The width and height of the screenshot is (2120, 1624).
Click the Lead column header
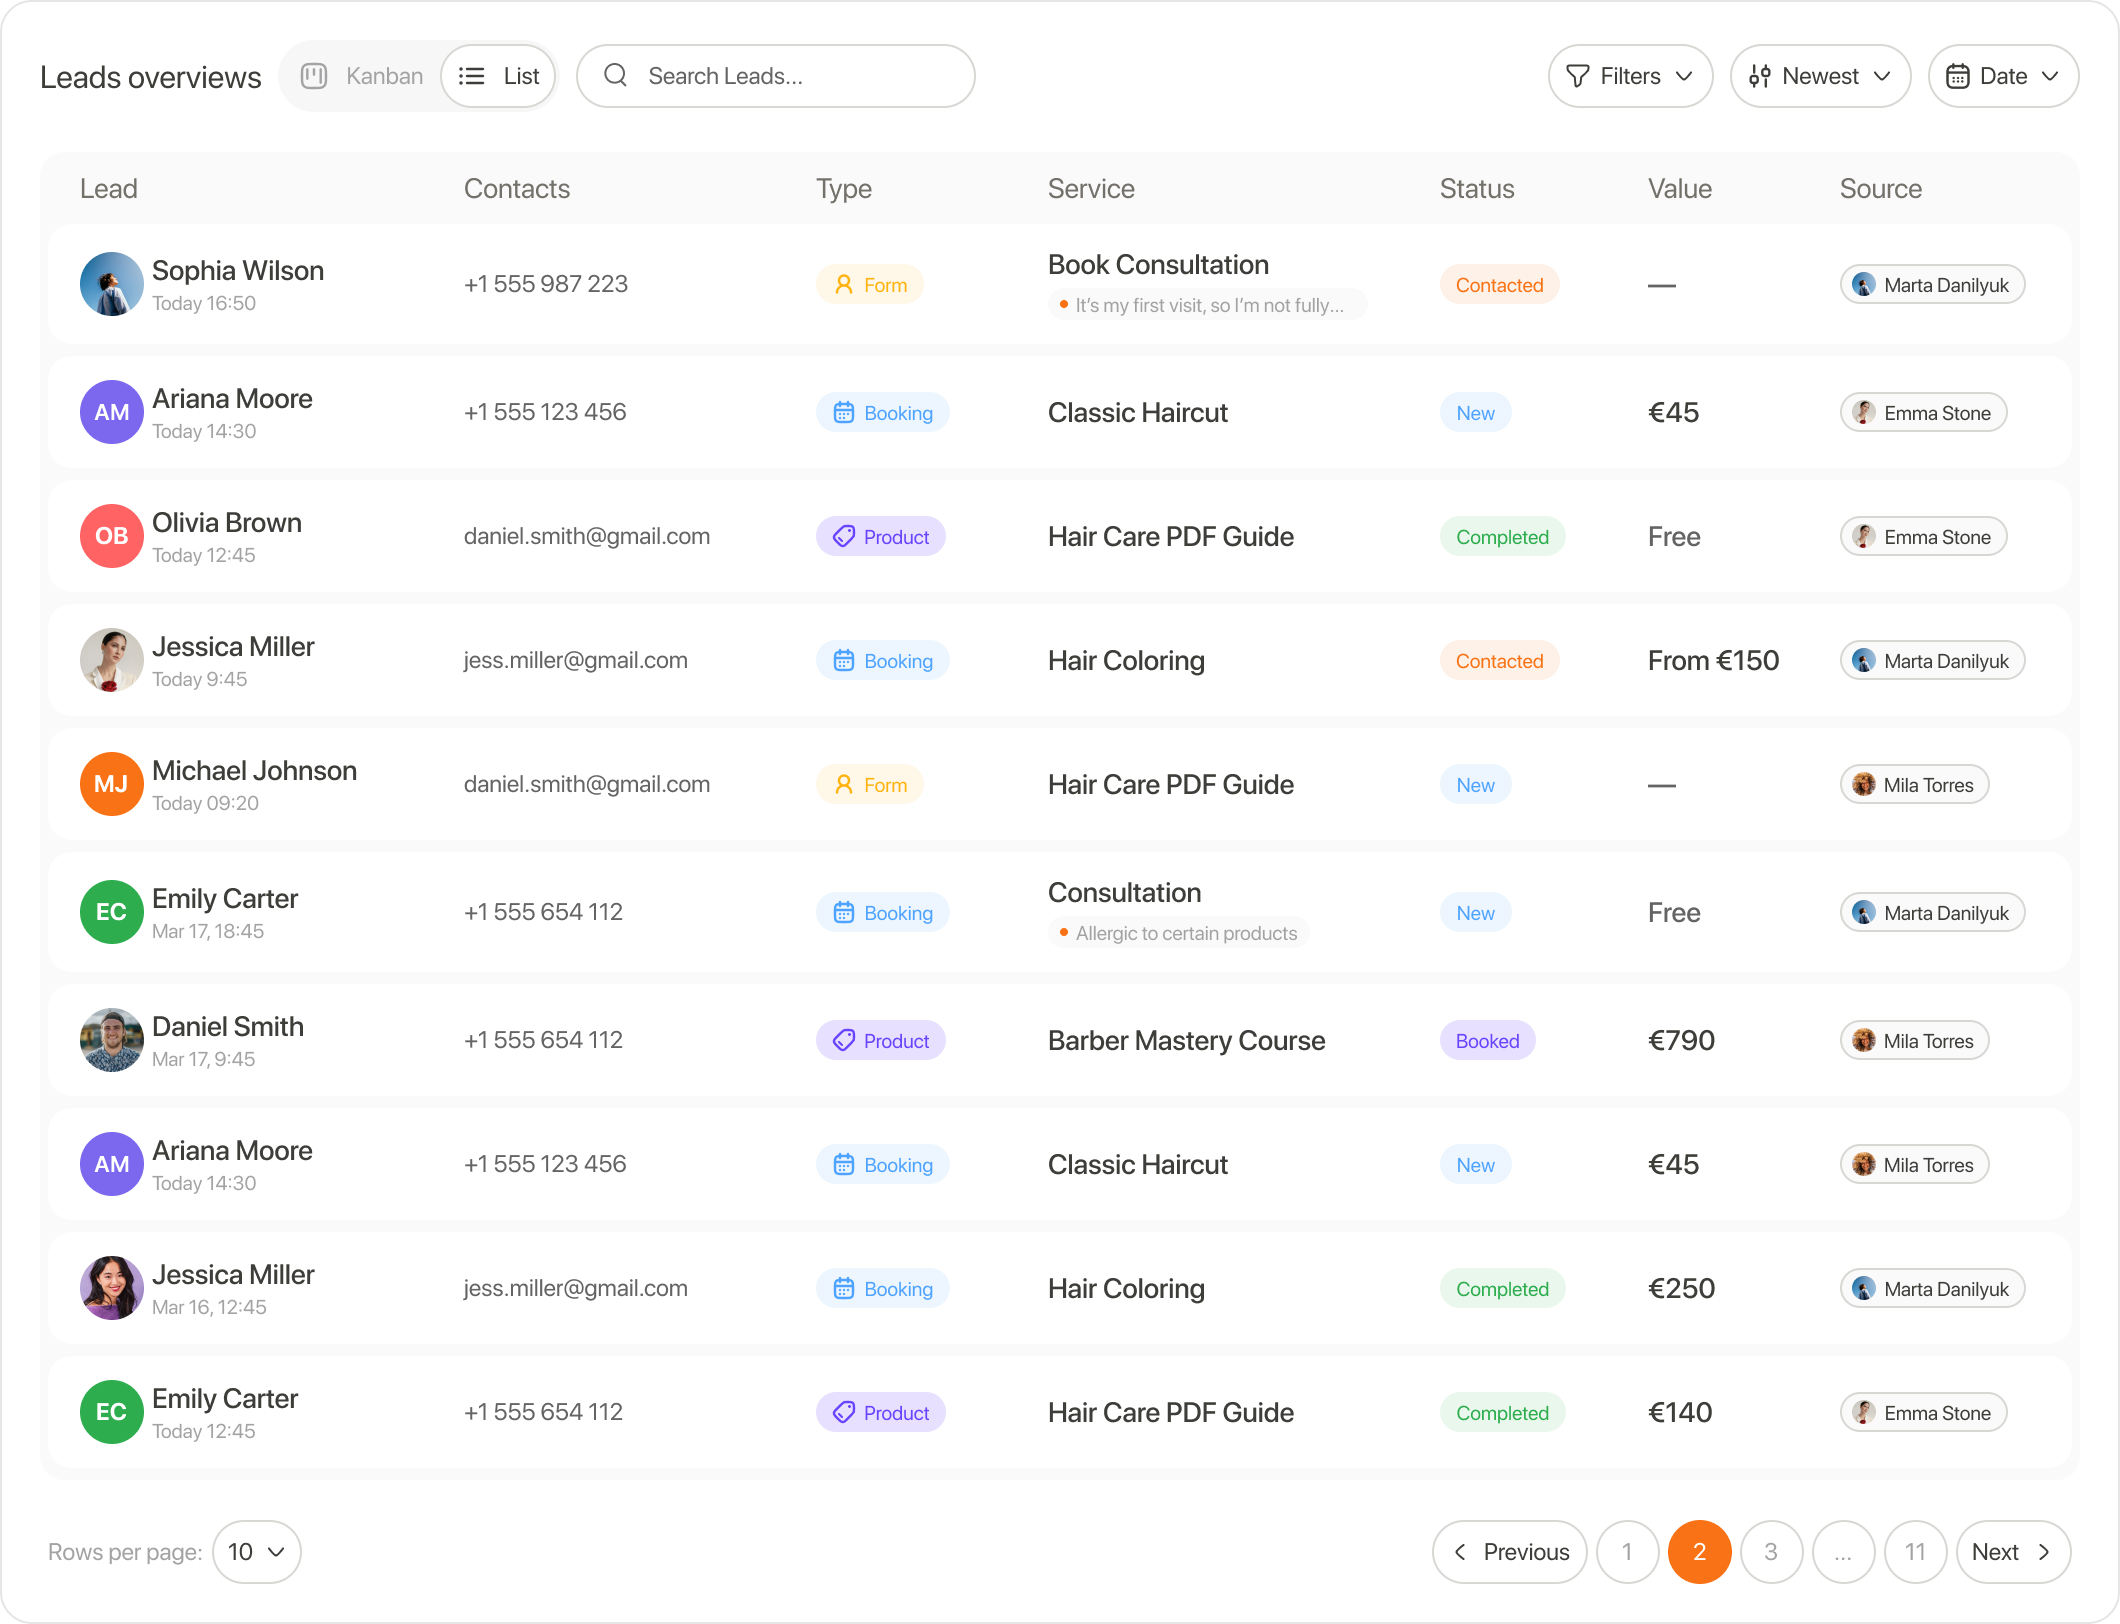(109, 189)
